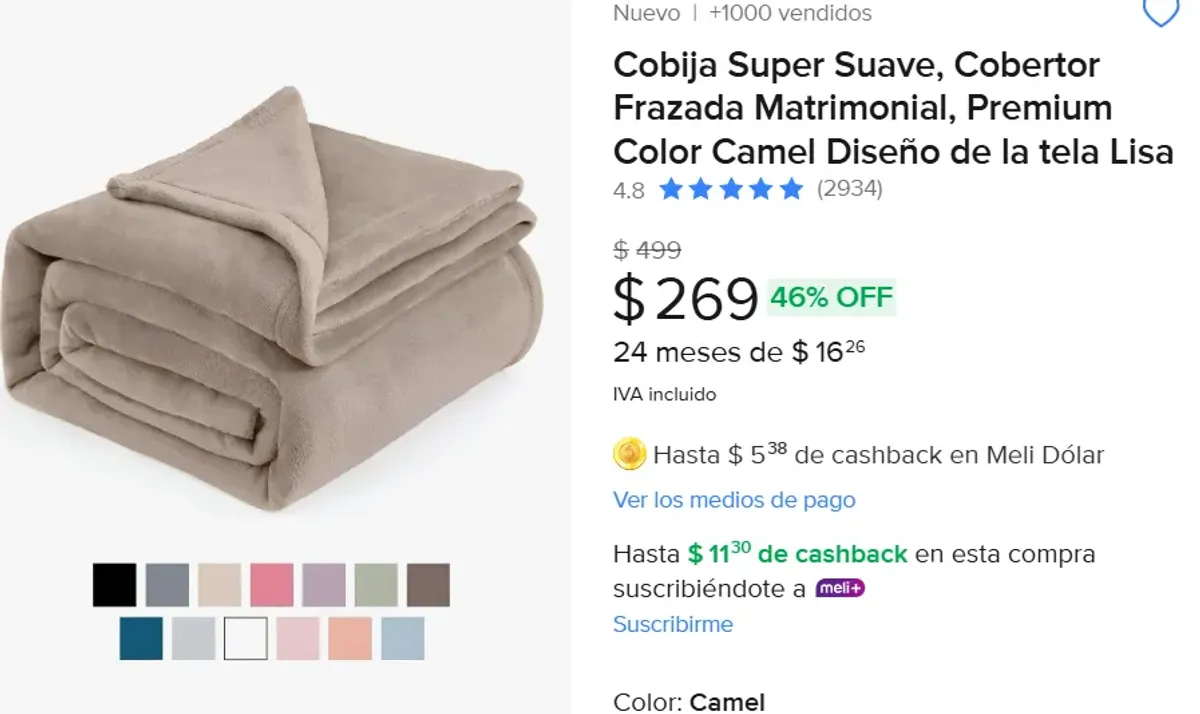The height and width of the screenshot is (714, 1200).
Task: Click the 4.8 rating score
Action: [x=628, y=190]
